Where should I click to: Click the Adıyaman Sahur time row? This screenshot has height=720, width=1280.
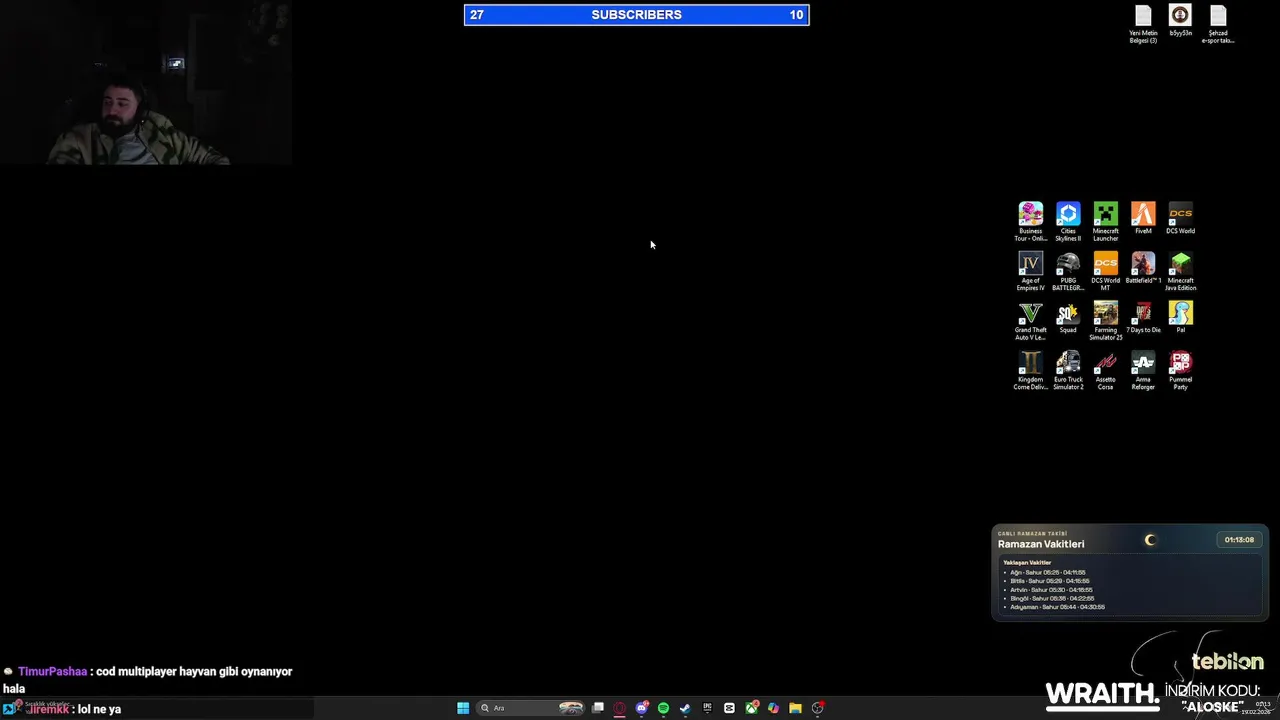click(x=1057, y=607)
